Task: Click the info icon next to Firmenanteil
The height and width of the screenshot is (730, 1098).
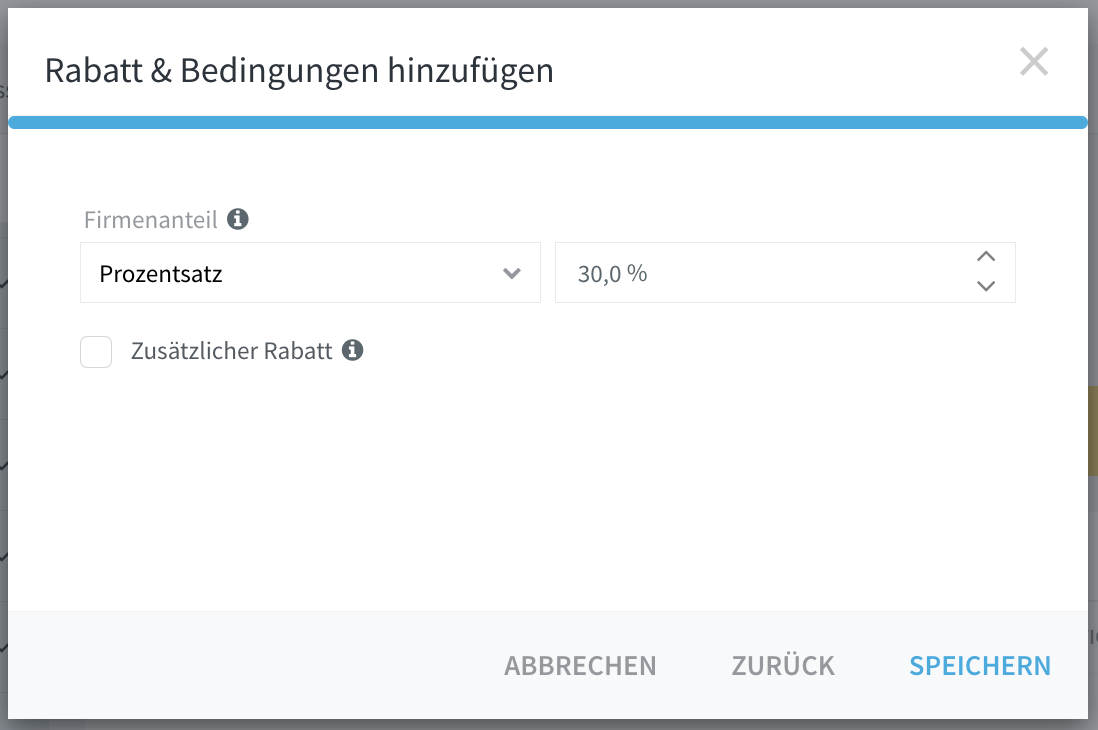Action: (238, 219)
